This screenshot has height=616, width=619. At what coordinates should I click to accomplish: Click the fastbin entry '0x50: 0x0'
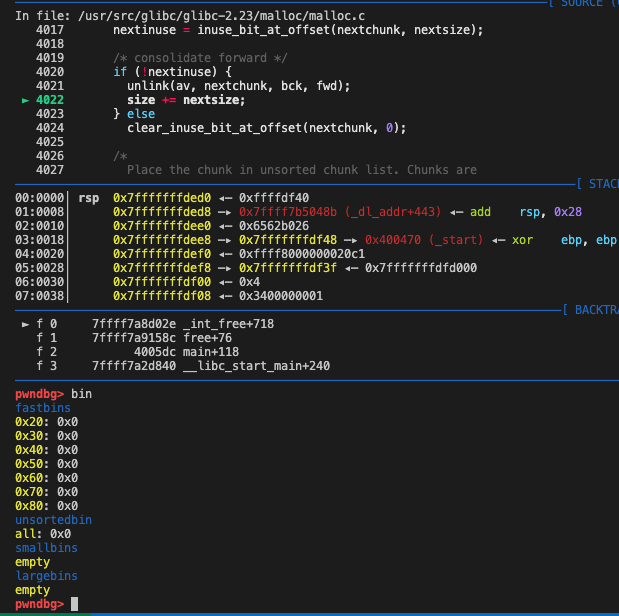(x=47, y=464)
